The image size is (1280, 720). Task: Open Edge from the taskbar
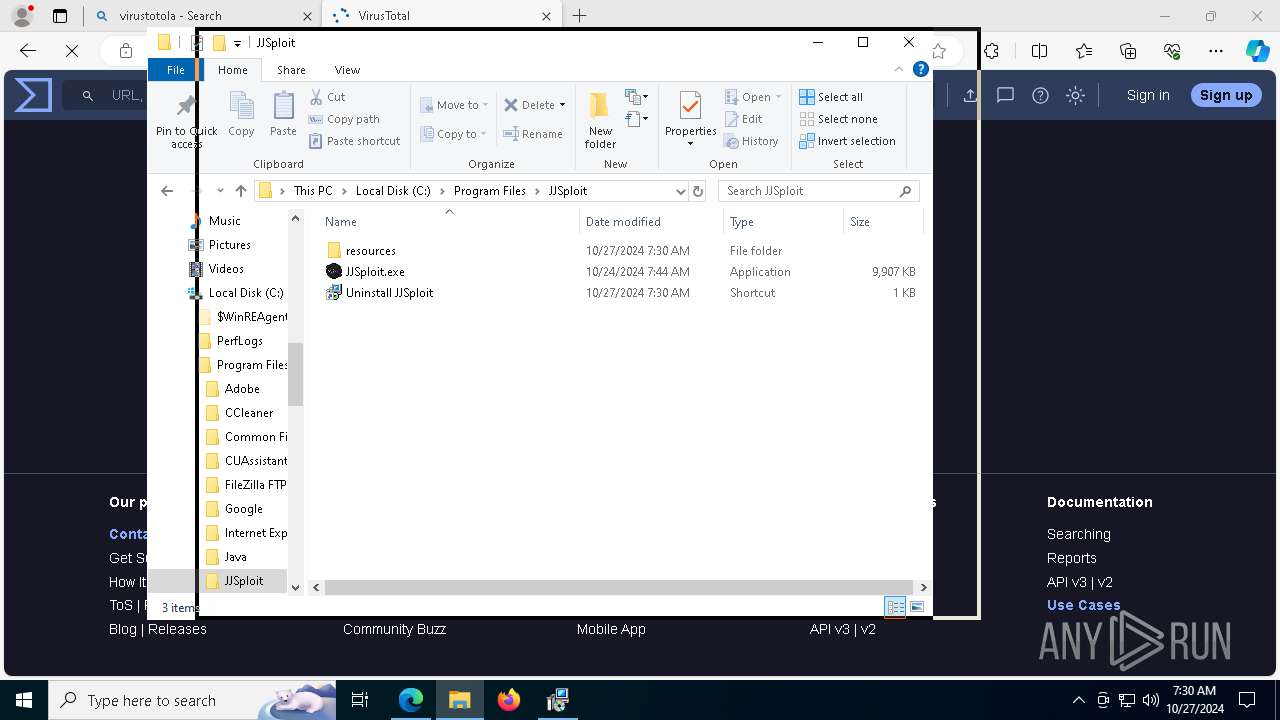click(x=411, y=700)
